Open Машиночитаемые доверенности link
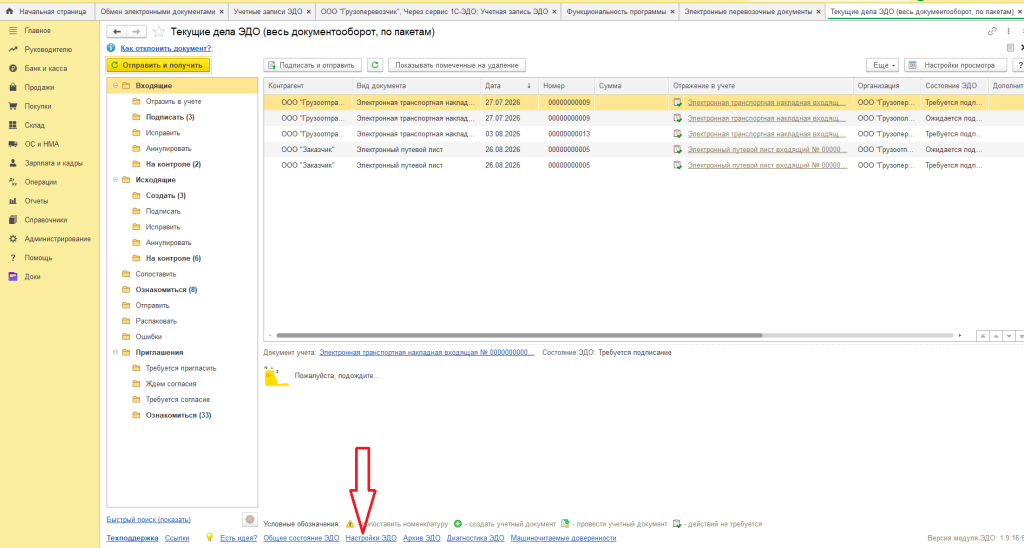The image size is (1024, 548). click(x=563, y=538)
